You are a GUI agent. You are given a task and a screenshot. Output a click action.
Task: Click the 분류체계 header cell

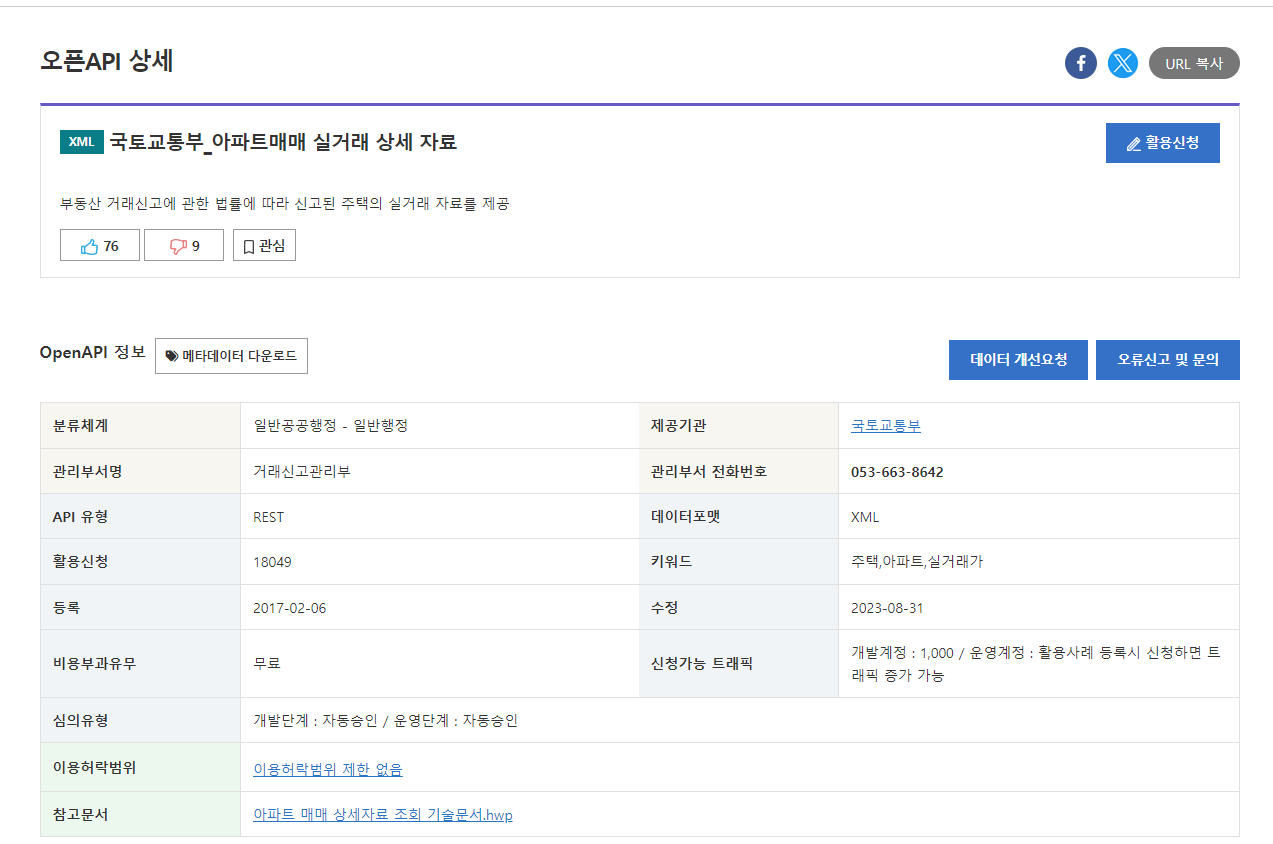tap(141, 425)
